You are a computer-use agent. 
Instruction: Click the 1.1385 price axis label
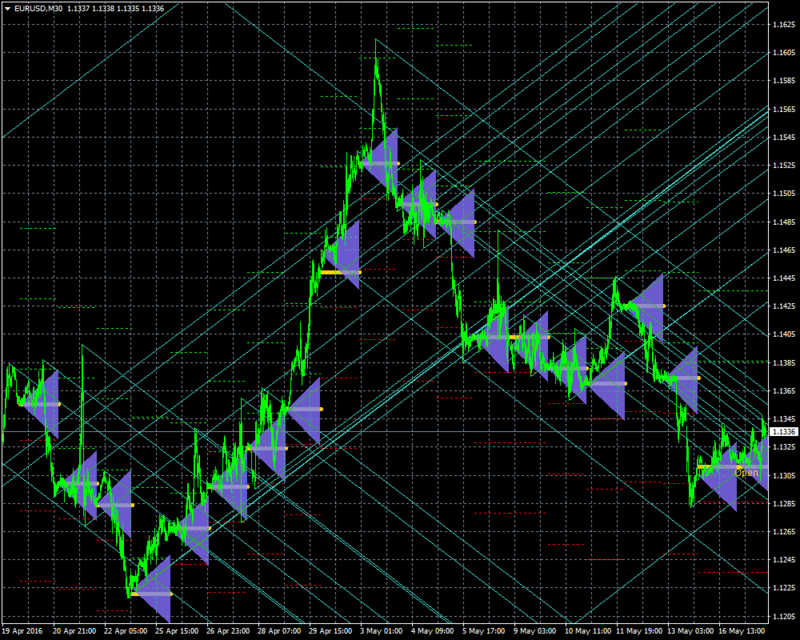click(784, 363)
